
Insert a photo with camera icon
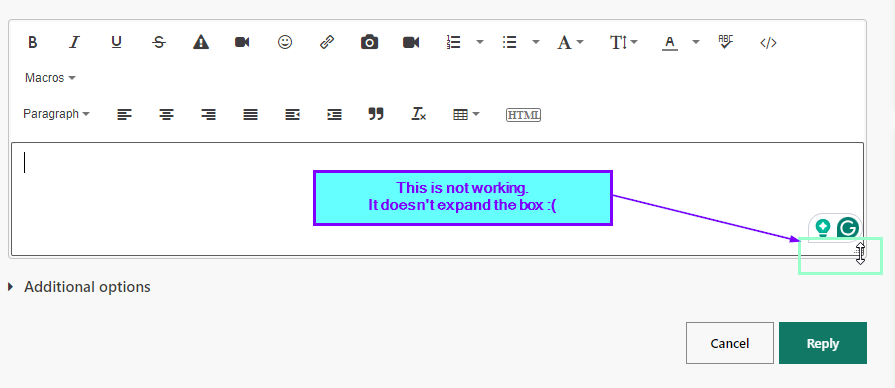[x=369, y=42]
